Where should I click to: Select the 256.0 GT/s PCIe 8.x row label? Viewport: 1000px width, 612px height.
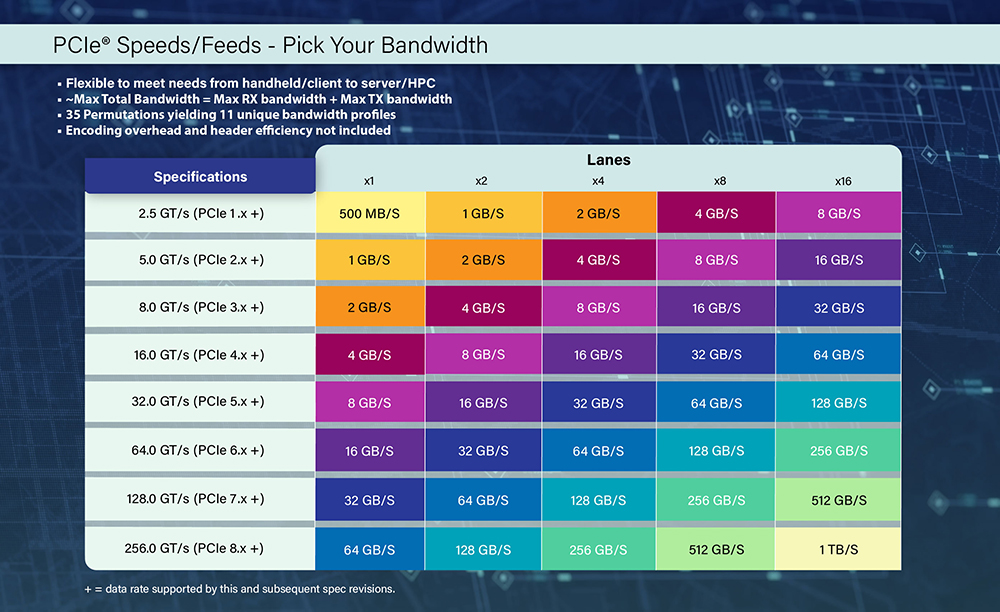tap(200, 549)
